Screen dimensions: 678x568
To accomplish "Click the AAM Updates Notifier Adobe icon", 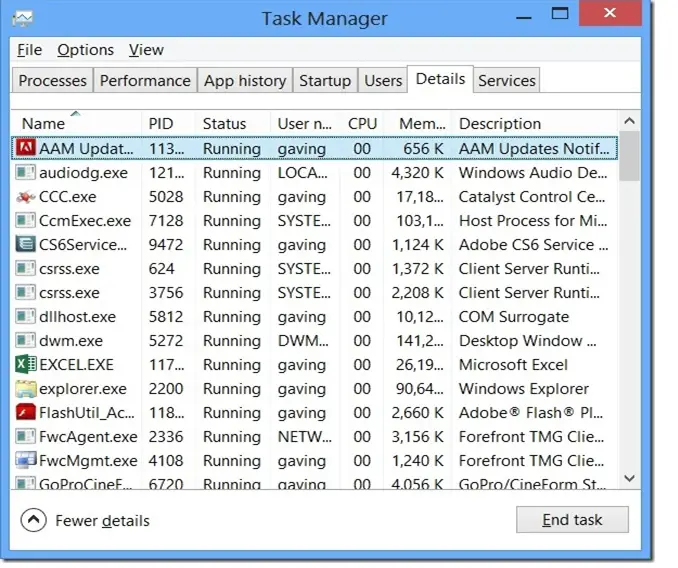I will click(26, 148).
